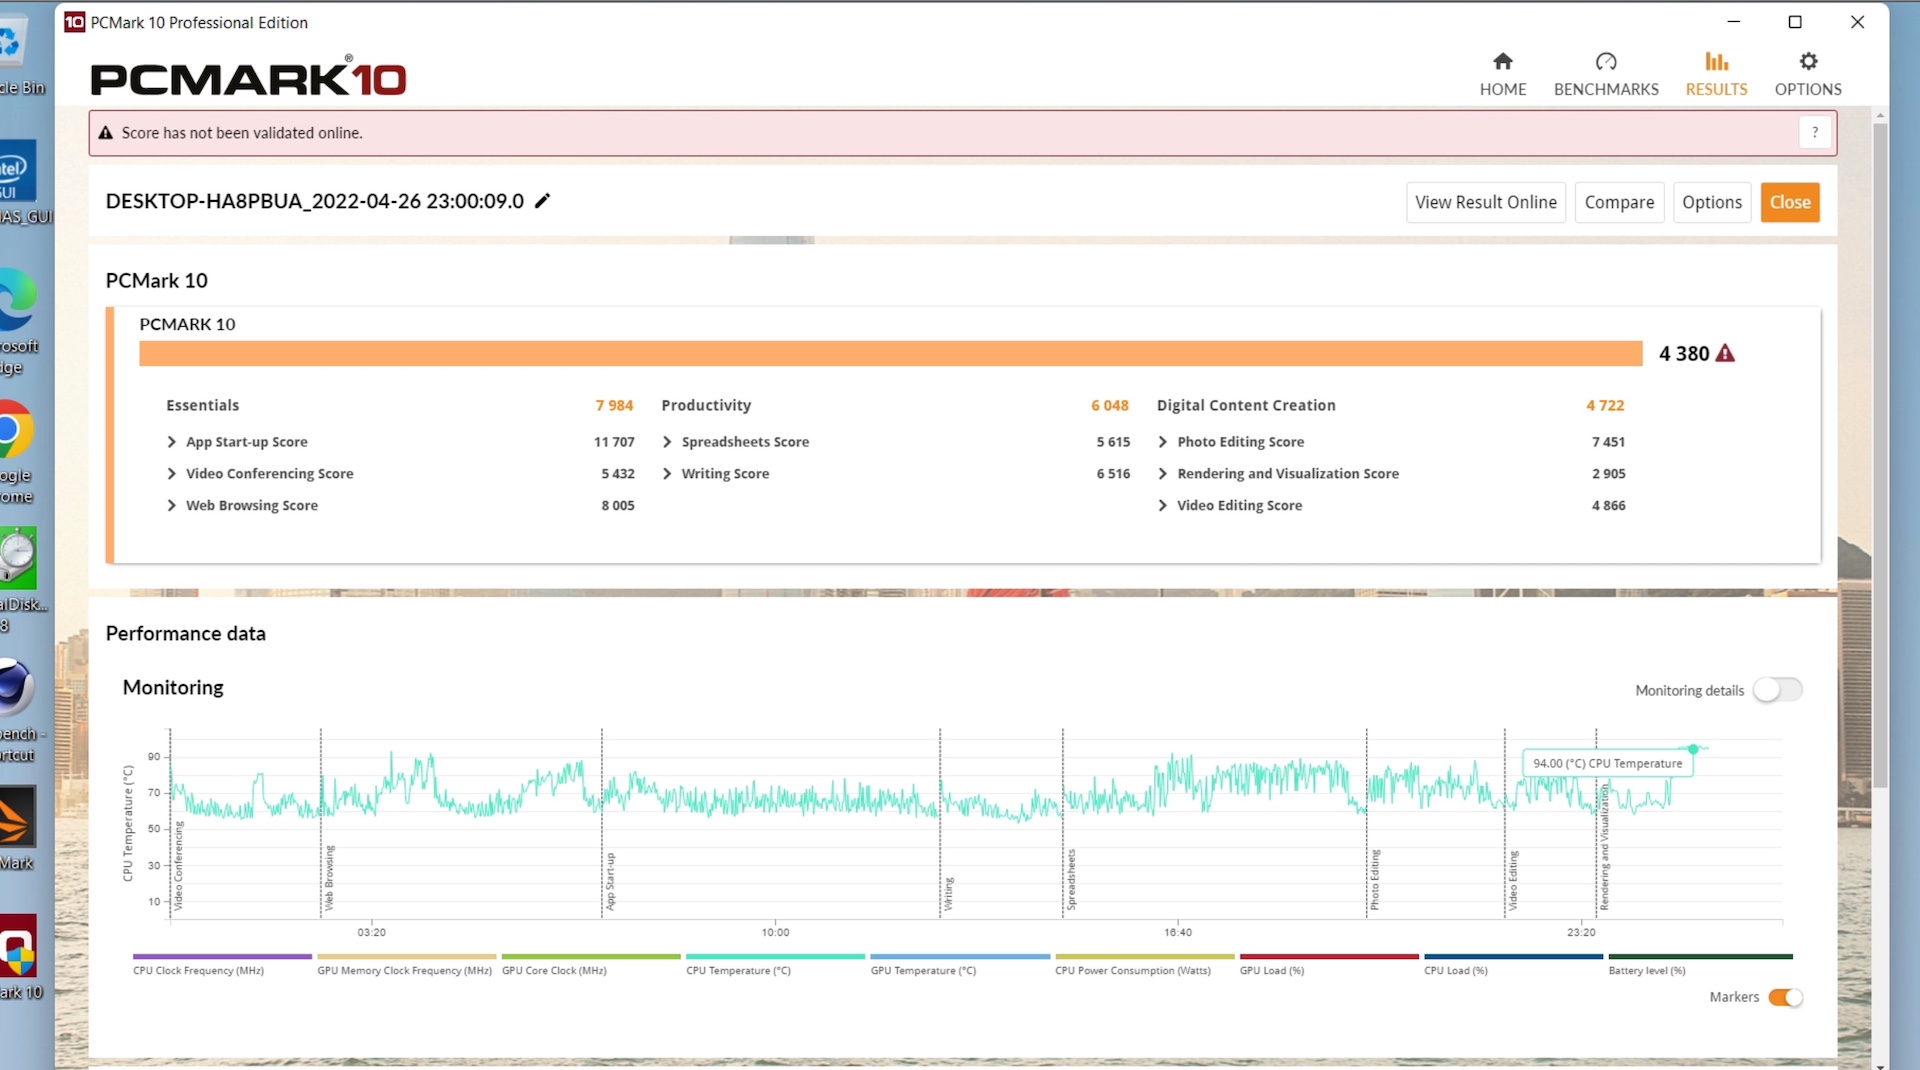Click the Video Conferencing chart marker
The image size is (1920, 1070).
pos(179,866)
